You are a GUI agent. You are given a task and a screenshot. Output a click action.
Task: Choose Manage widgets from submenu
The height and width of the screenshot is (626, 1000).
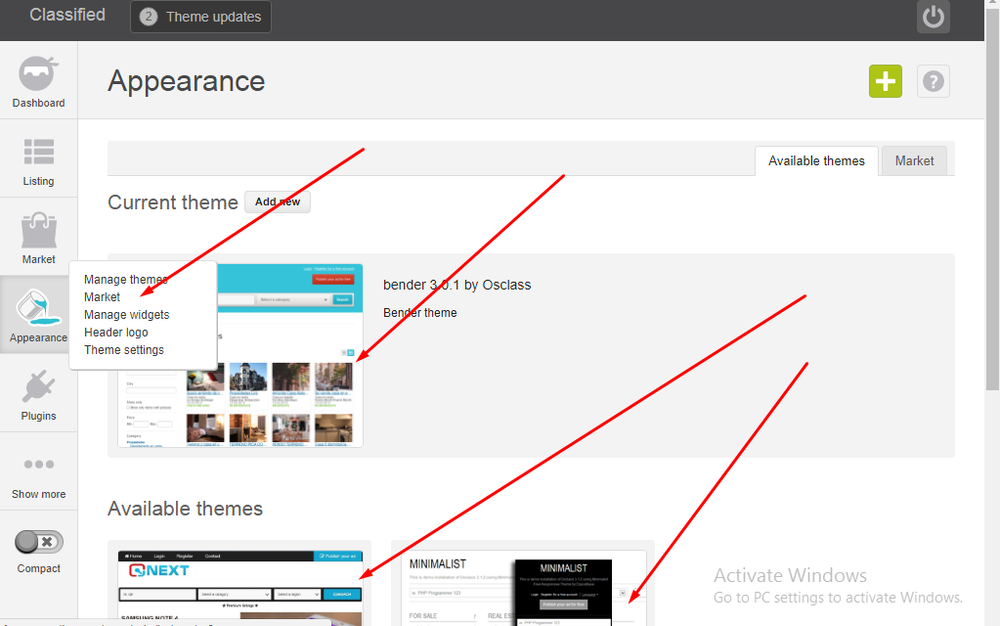[x=126, y=314]
